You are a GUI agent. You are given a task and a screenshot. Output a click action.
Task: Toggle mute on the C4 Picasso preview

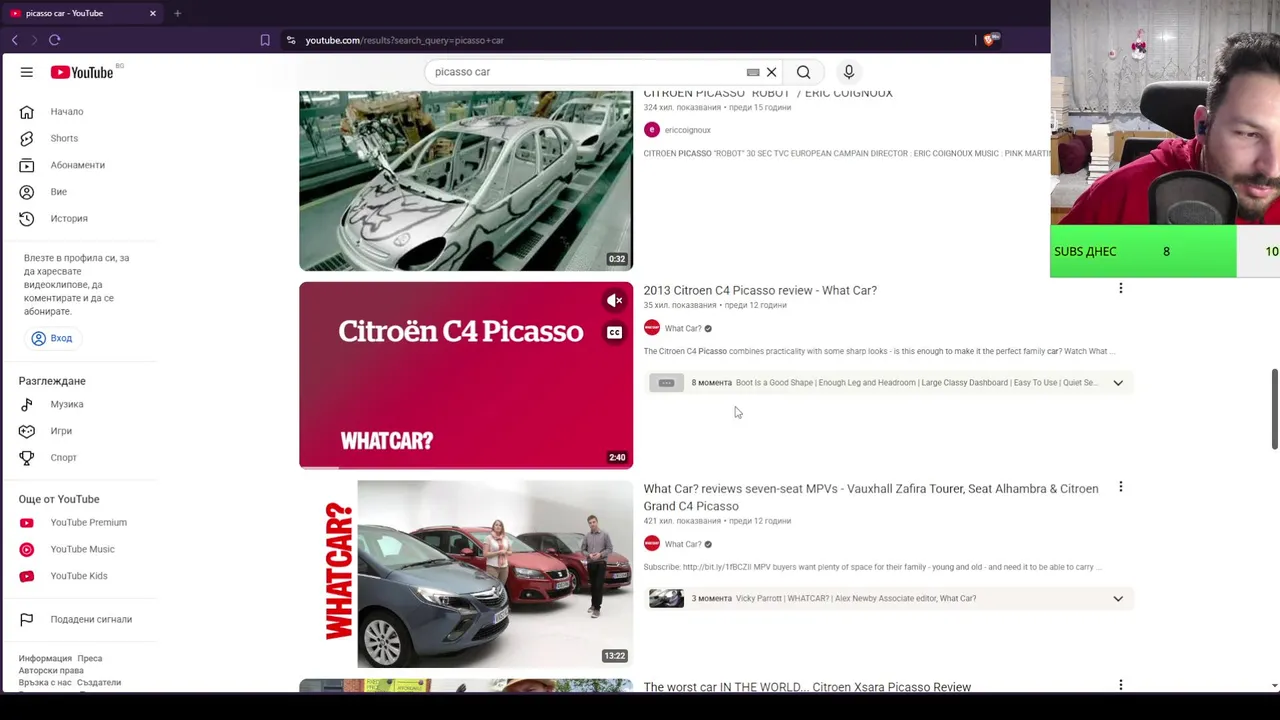click(614, 301)
